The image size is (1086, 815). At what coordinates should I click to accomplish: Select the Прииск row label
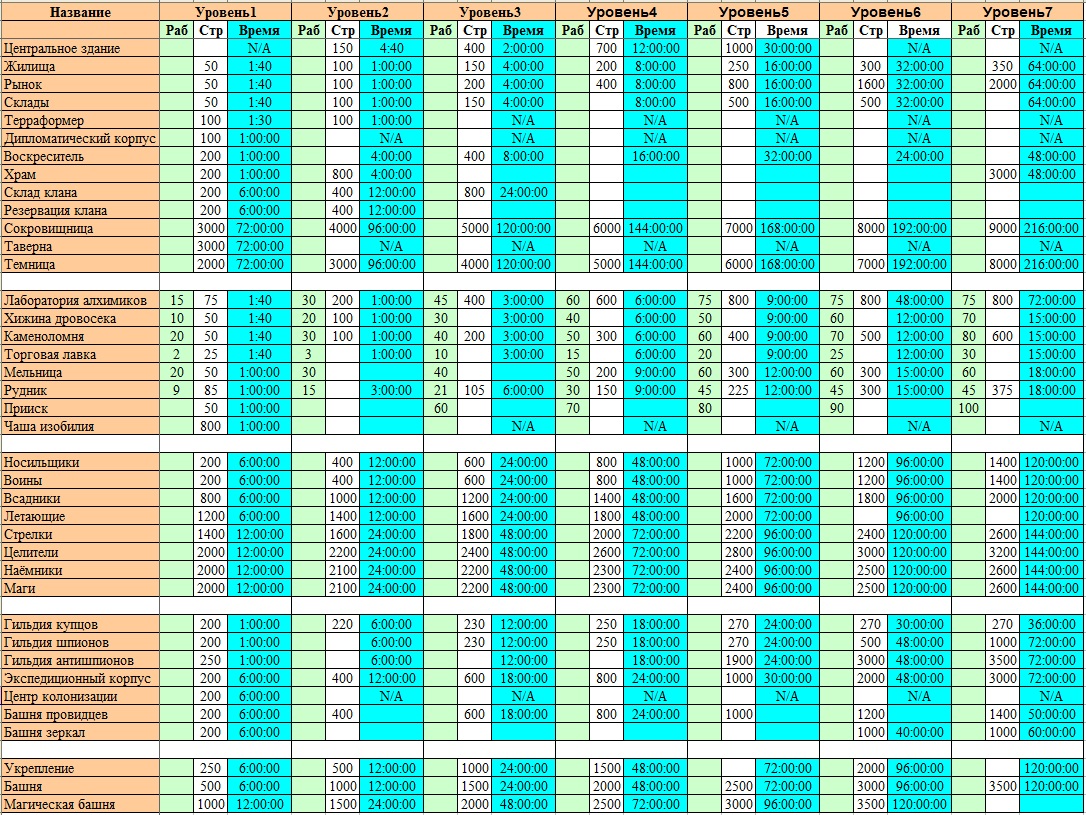[80, 409]
